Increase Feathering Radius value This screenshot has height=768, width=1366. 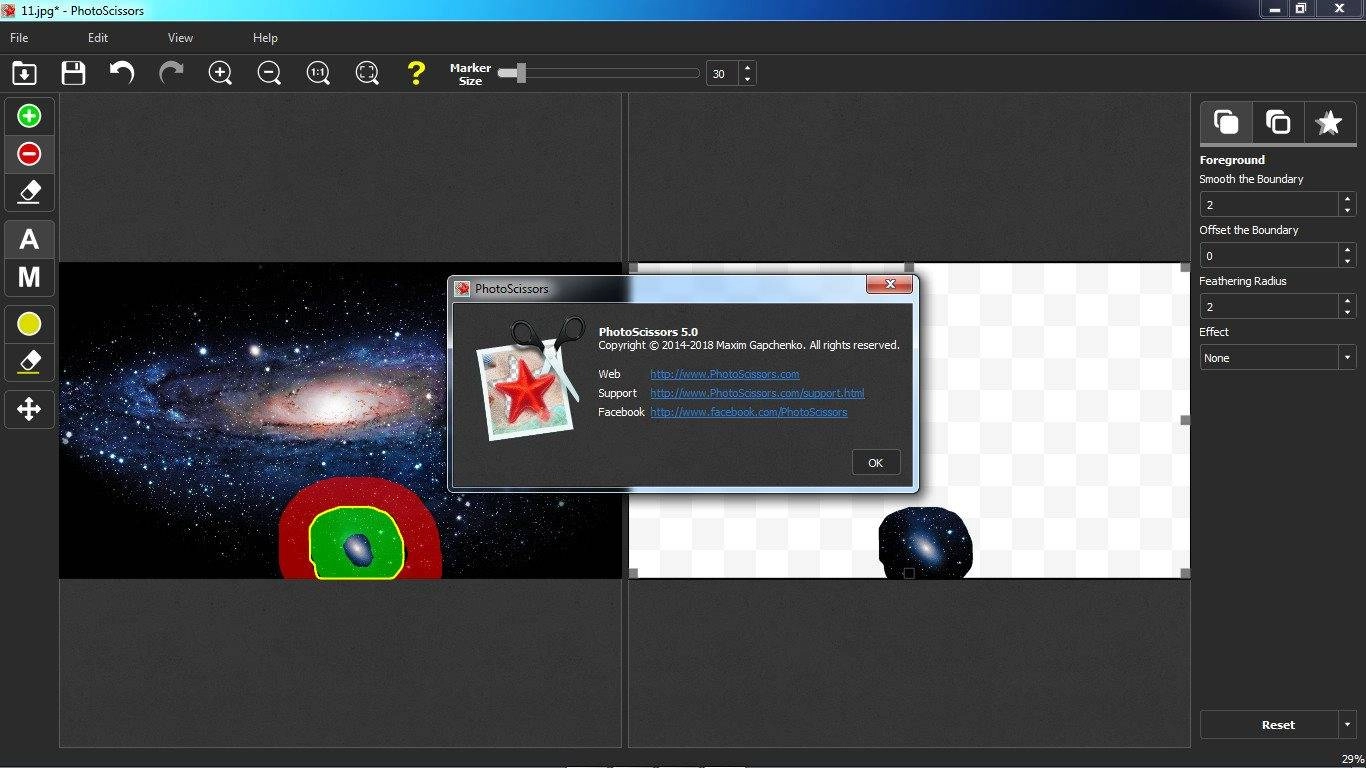pos(1348,300)
